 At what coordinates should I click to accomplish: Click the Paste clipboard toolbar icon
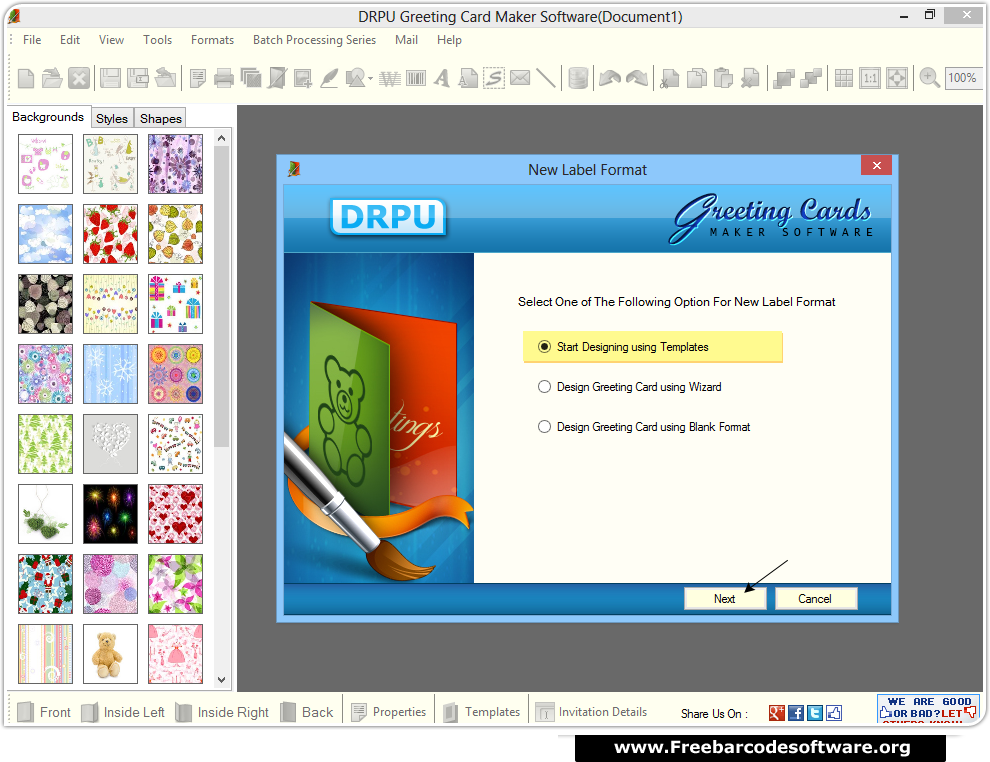click(x=723, y=78)
